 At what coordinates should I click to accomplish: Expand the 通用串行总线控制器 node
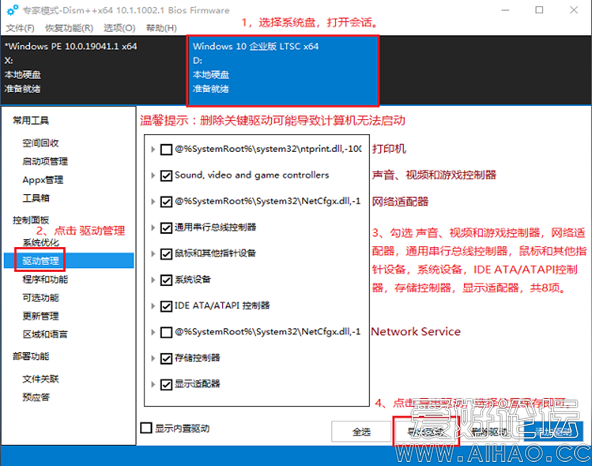pos(153,228)
